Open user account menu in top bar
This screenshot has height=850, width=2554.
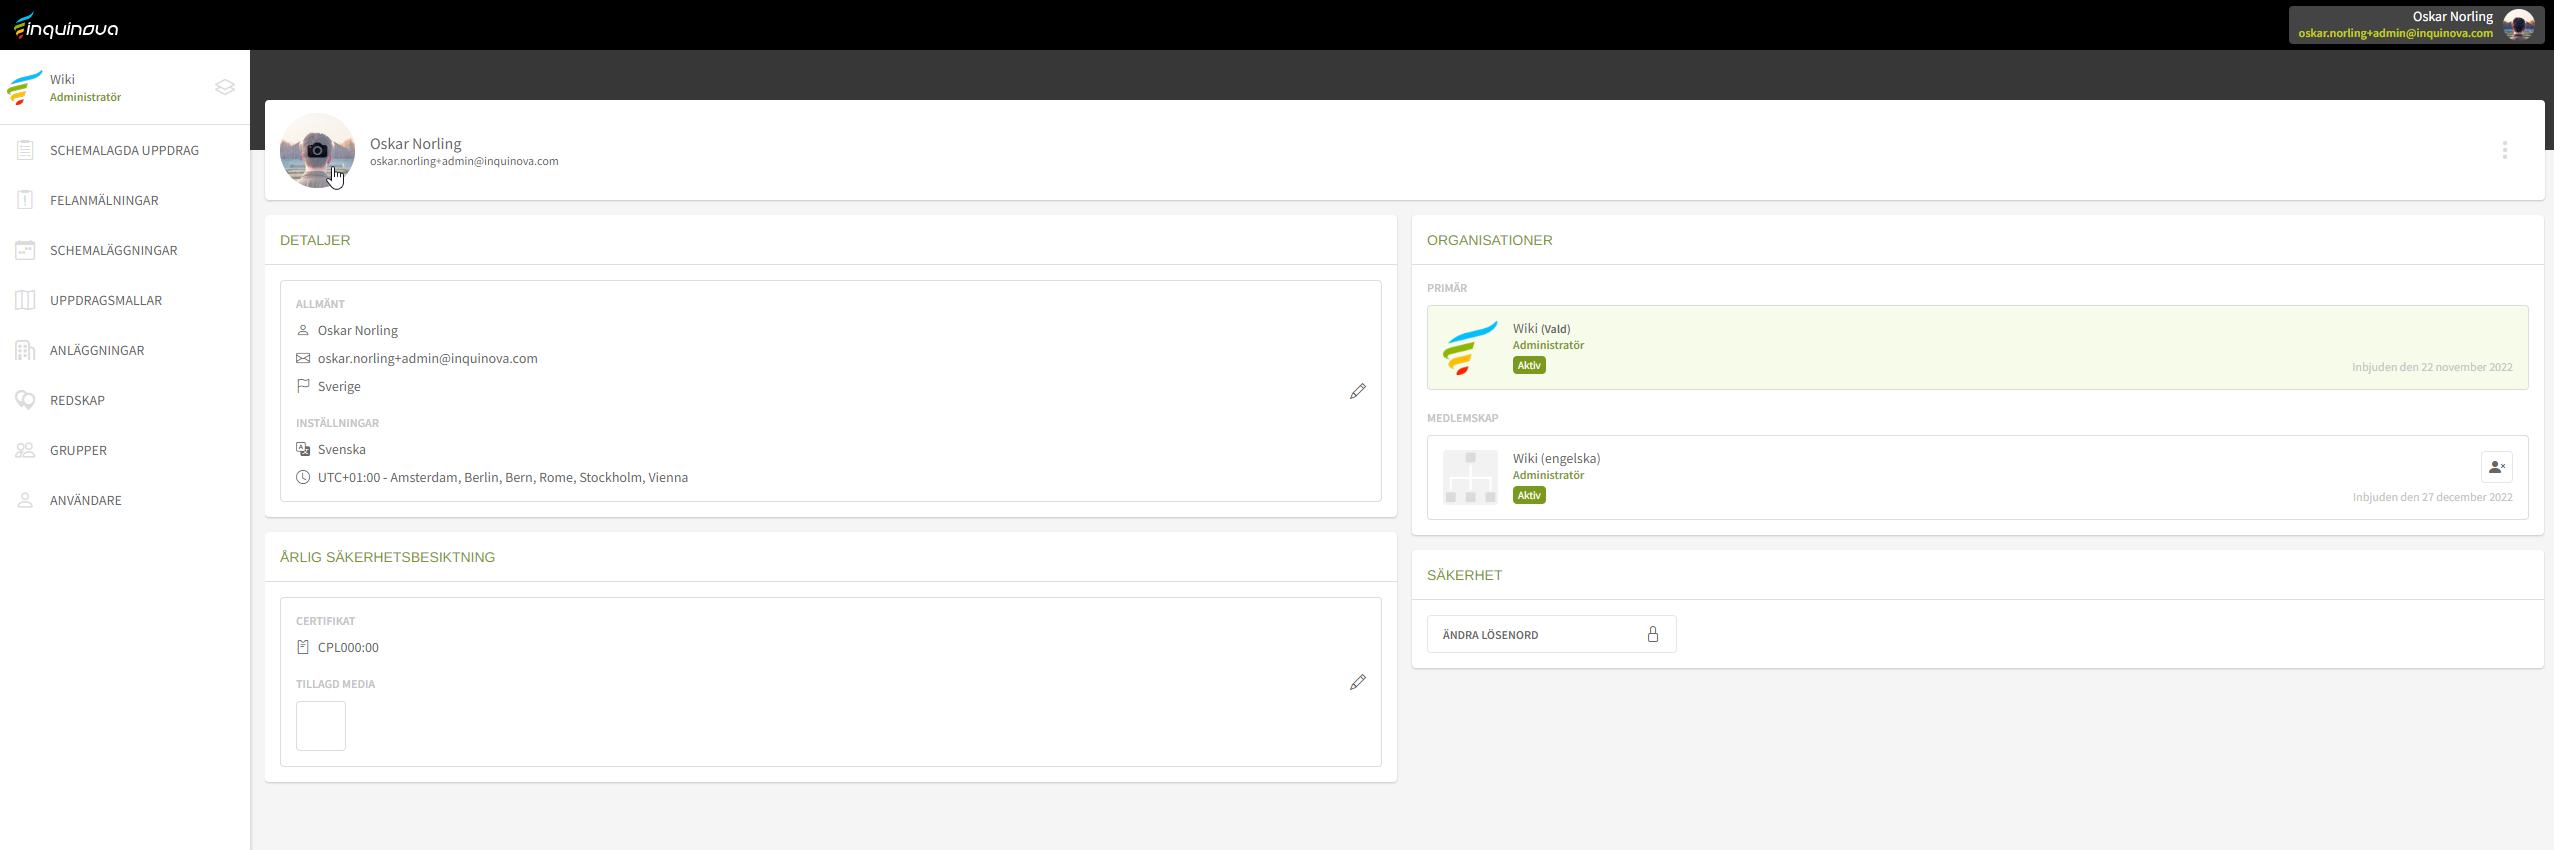(x=2415, y=25)
